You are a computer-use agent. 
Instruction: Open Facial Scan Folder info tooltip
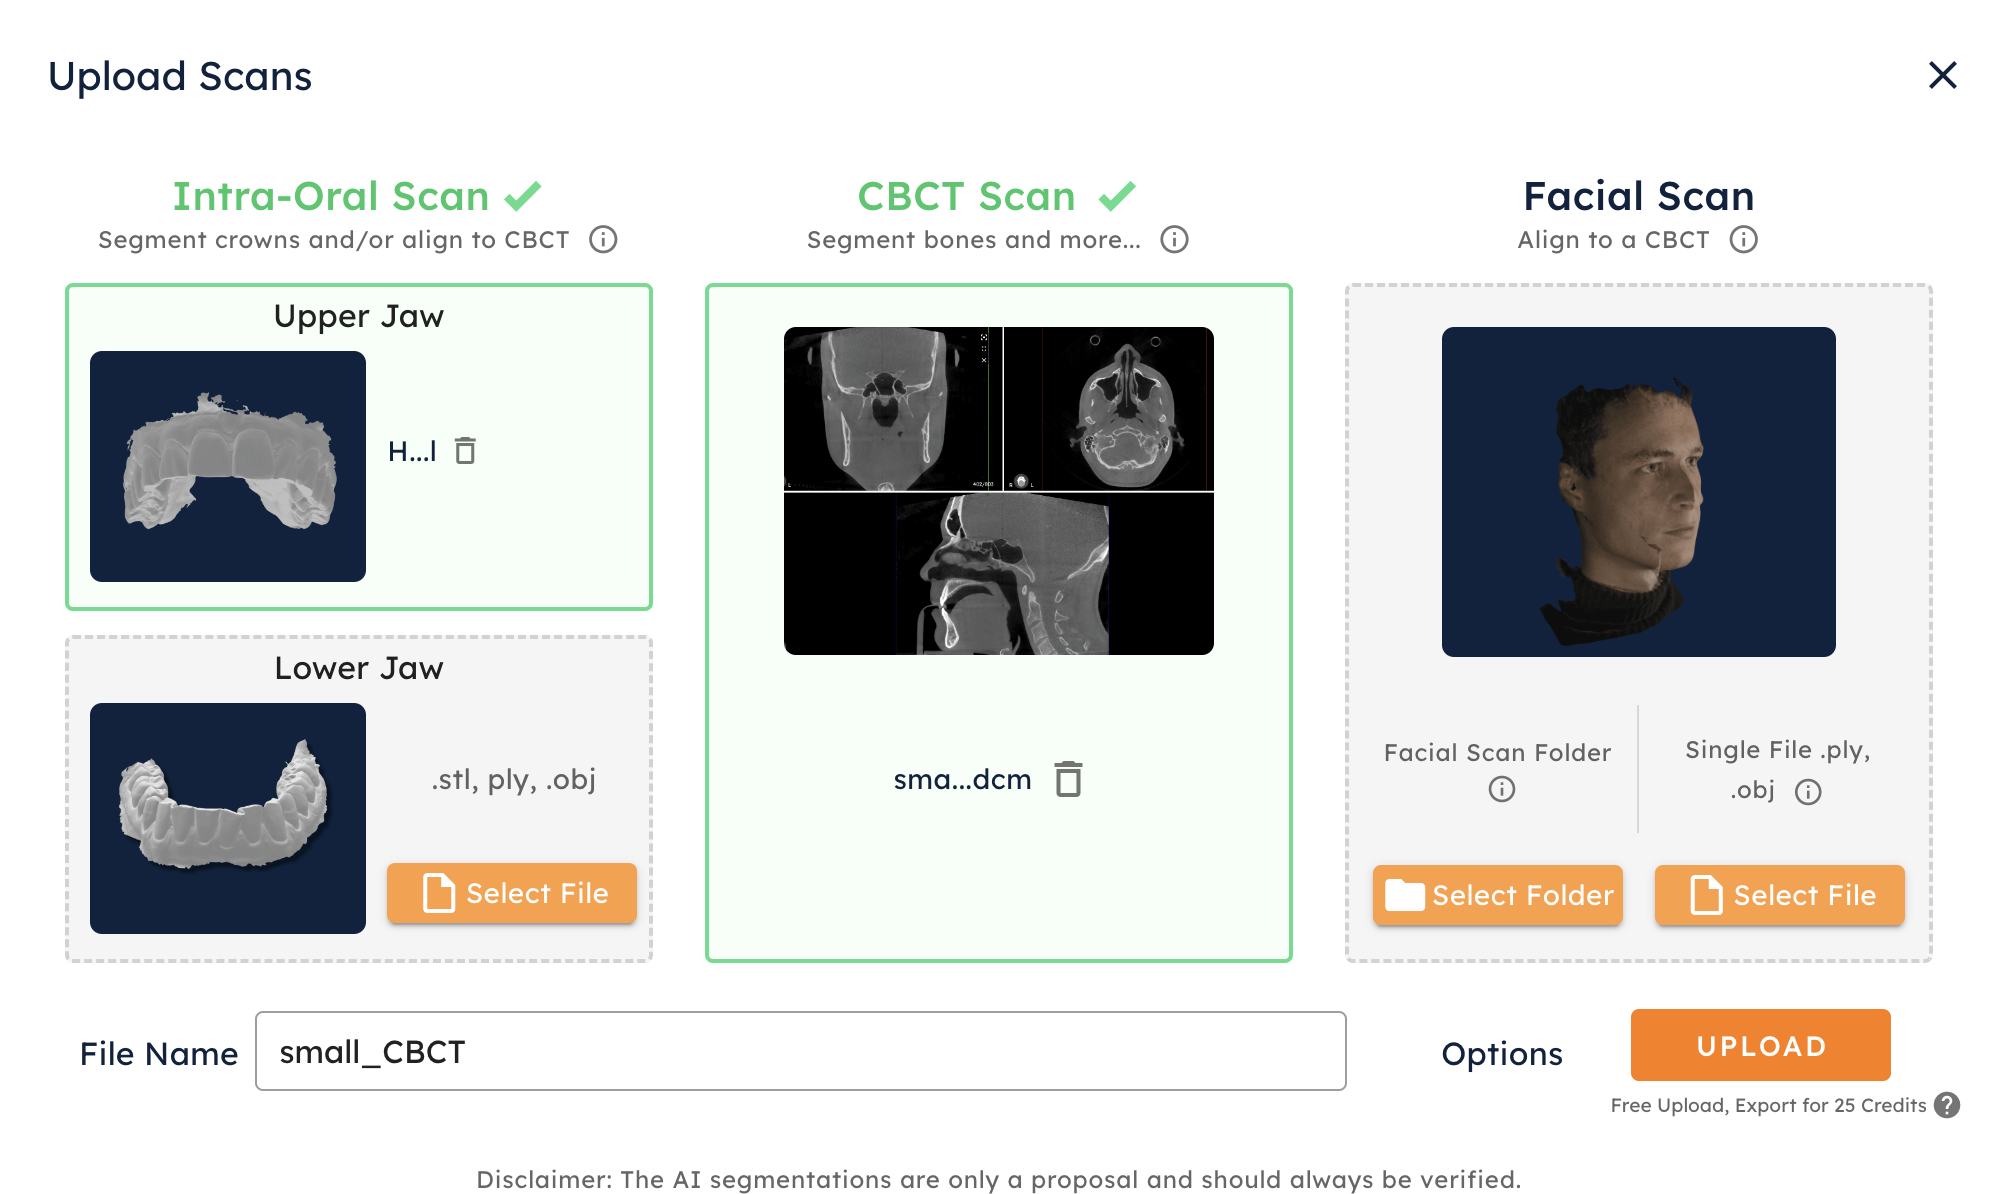click(1501, 790)
